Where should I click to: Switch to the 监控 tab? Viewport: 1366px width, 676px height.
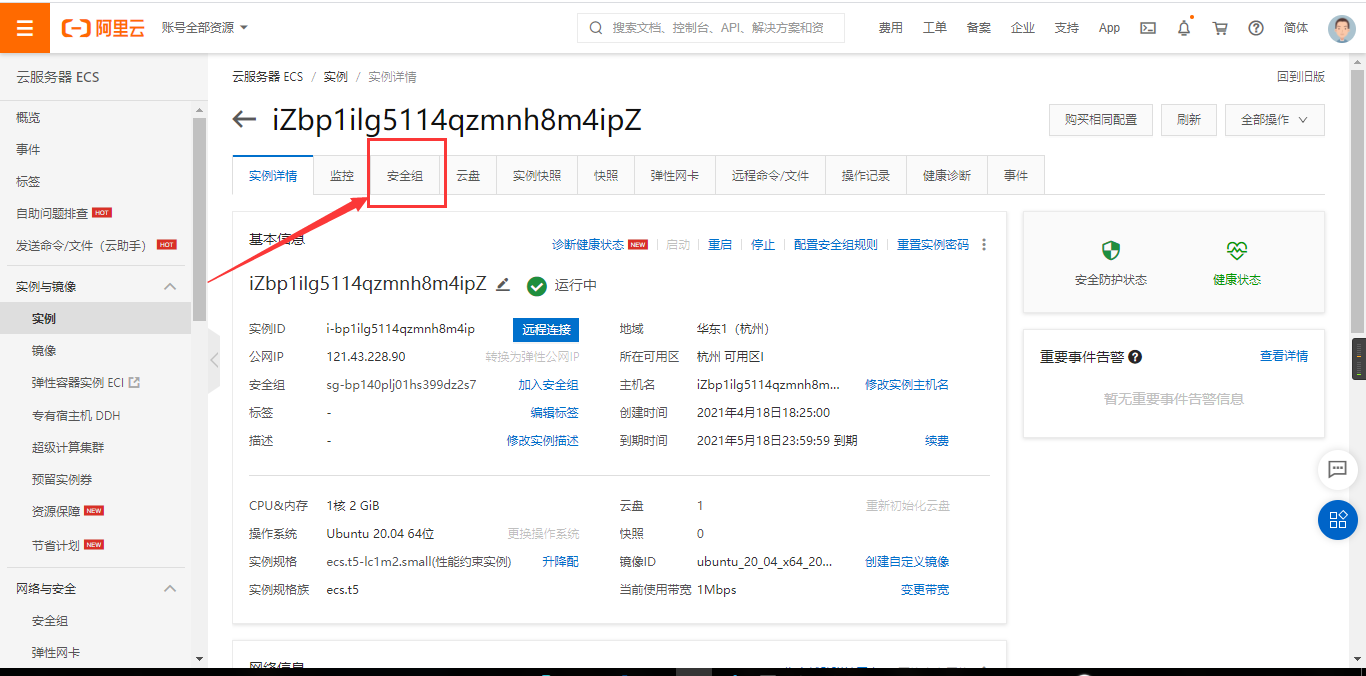tap(342, 175)
